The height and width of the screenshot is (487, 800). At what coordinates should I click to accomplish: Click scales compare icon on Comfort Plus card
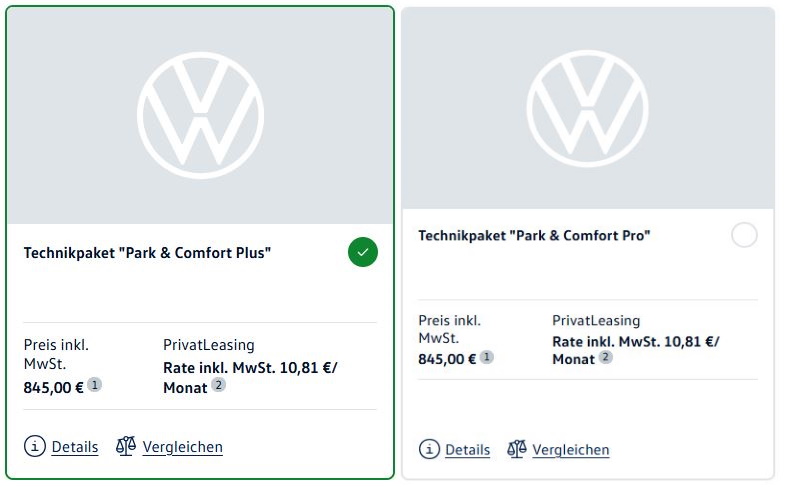coord(126,446)
